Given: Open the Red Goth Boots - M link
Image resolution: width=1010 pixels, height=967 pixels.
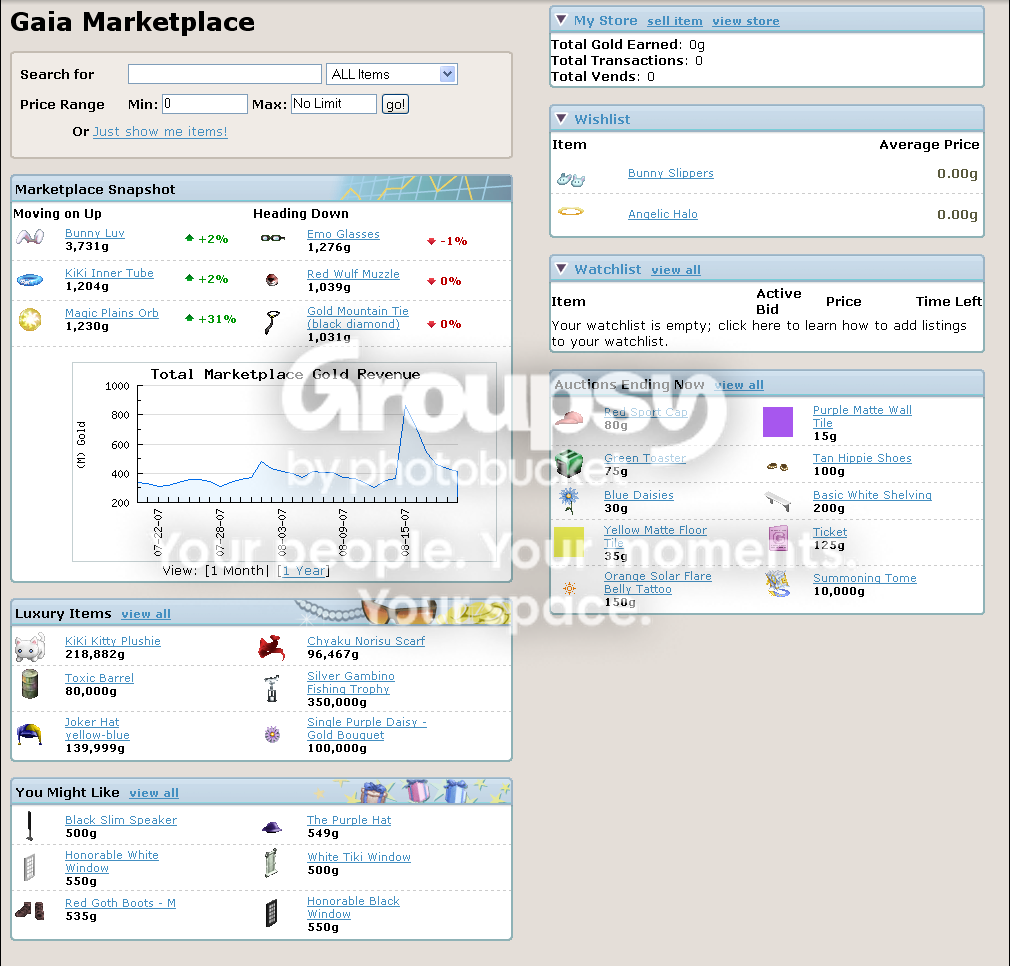Looking at the screenshot, I should click(120, 903).
